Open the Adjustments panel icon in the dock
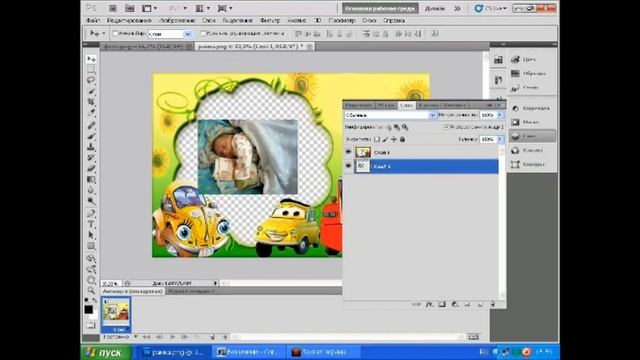The image size is (640, 360). point(516,108)
